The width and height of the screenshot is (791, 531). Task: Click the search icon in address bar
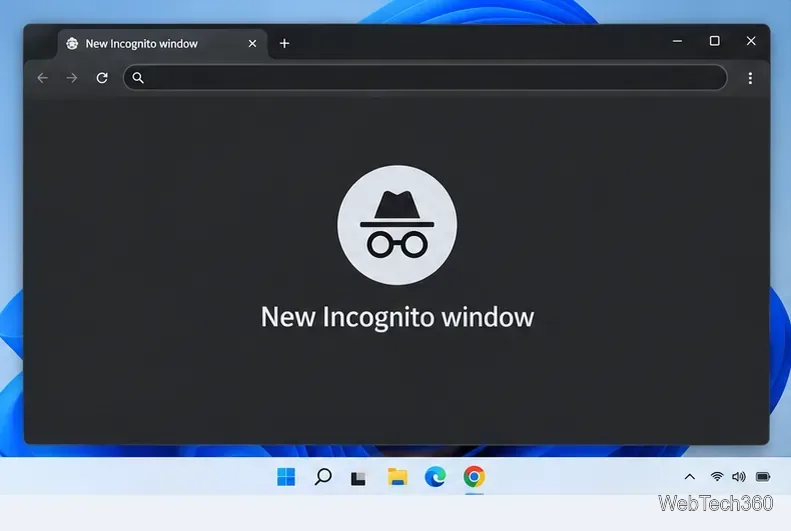pos(138,78)
